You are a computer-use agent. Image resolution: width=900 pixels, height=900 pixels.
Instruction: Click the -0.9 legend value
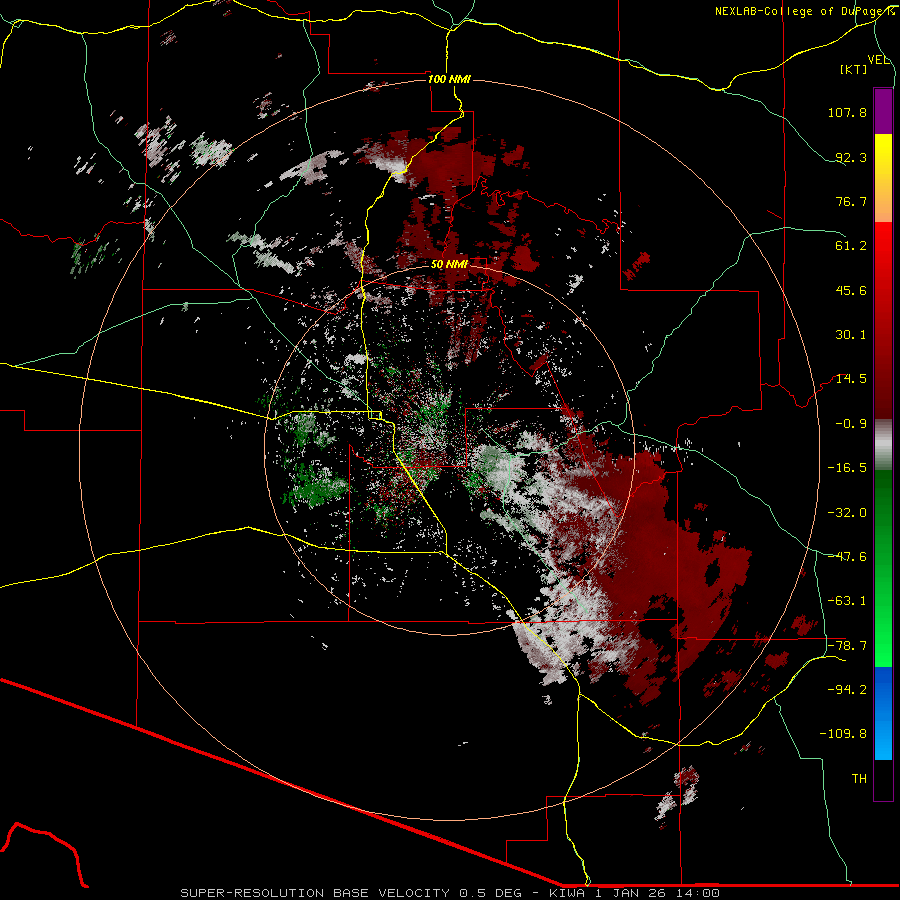(851, 424)
